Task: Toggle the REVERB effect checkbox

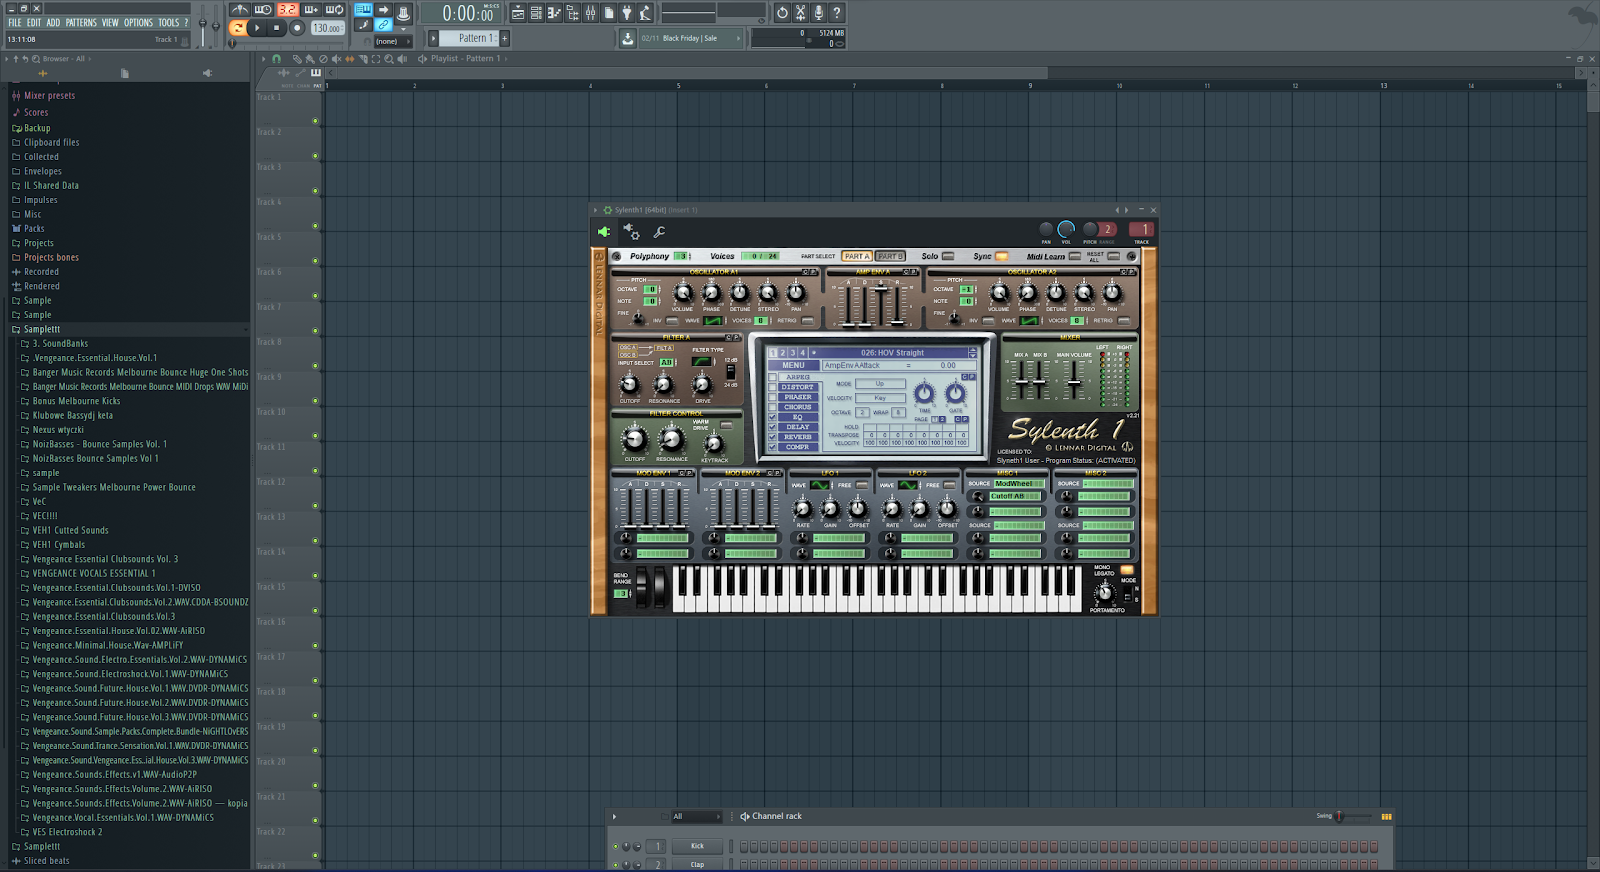Action: click(x=772, y=437)
